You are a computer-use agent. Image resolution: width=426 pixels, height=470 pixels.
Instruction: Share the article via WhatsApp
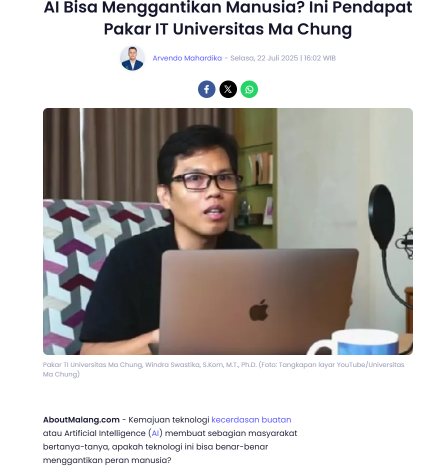point(249,89)
